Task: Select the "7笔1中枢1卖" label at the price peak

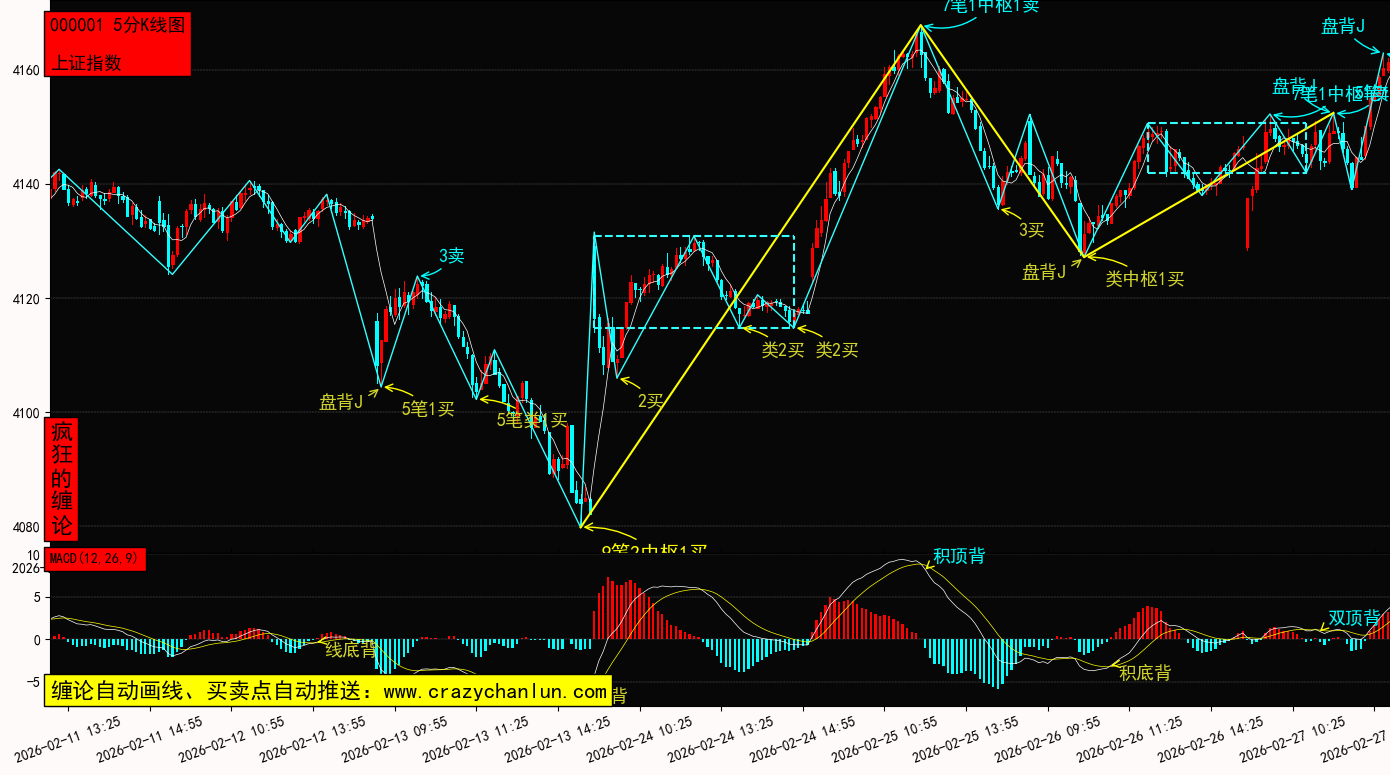Action: 992,7
